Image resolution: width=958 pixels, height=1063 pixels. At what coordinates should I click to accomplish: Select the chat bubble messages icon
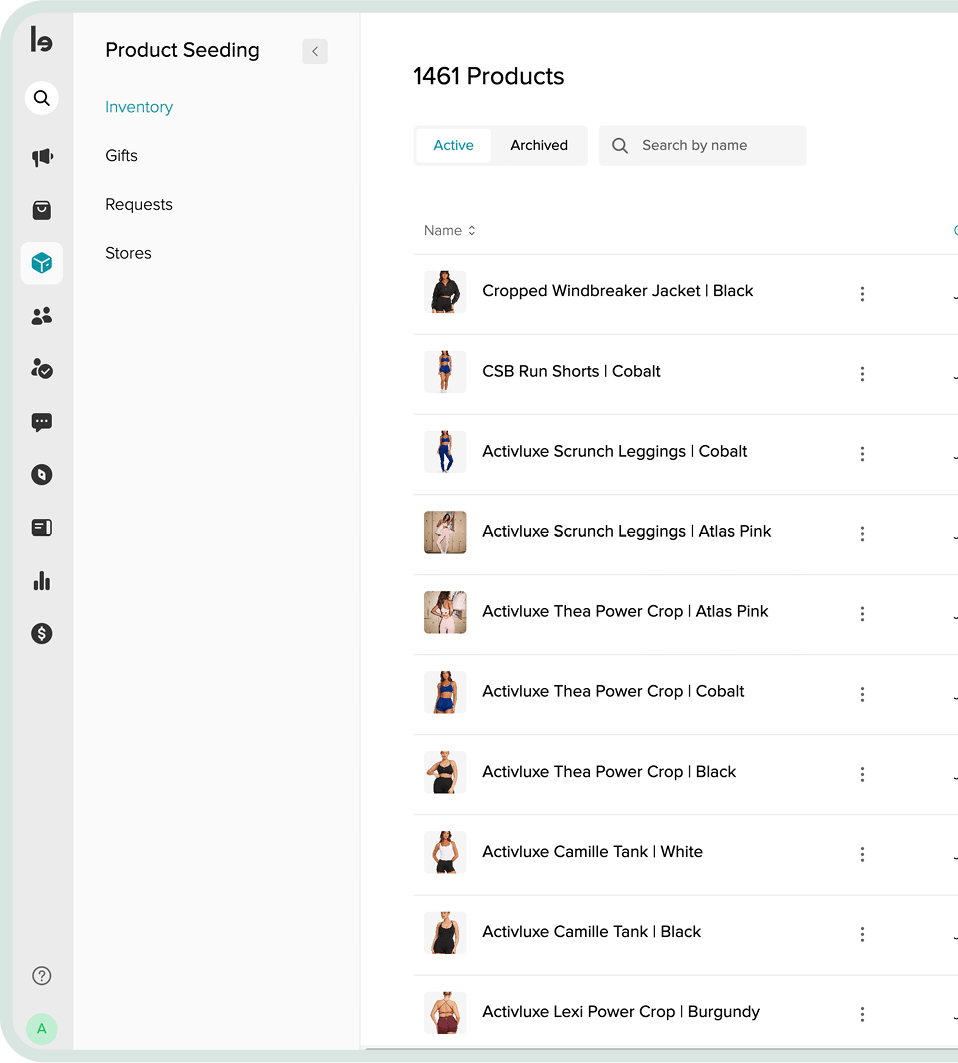42,422
